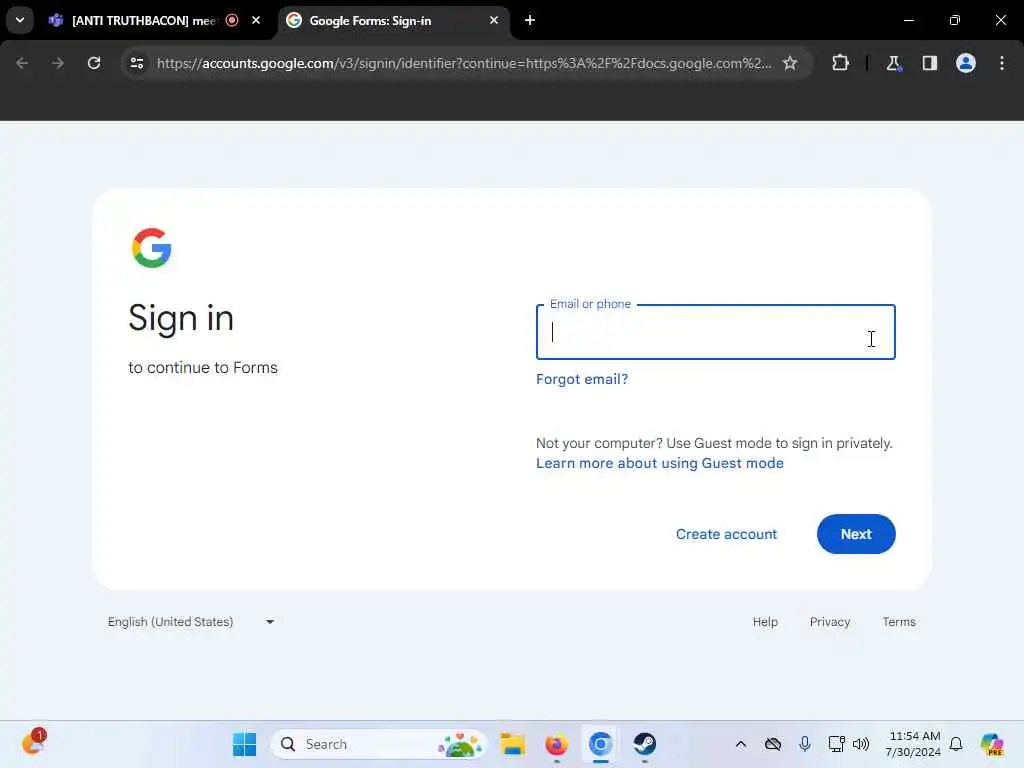Click the recording indicator on the meeting tab
The height and width of the screenshot is (768, 1024).
tap(232, 20)
